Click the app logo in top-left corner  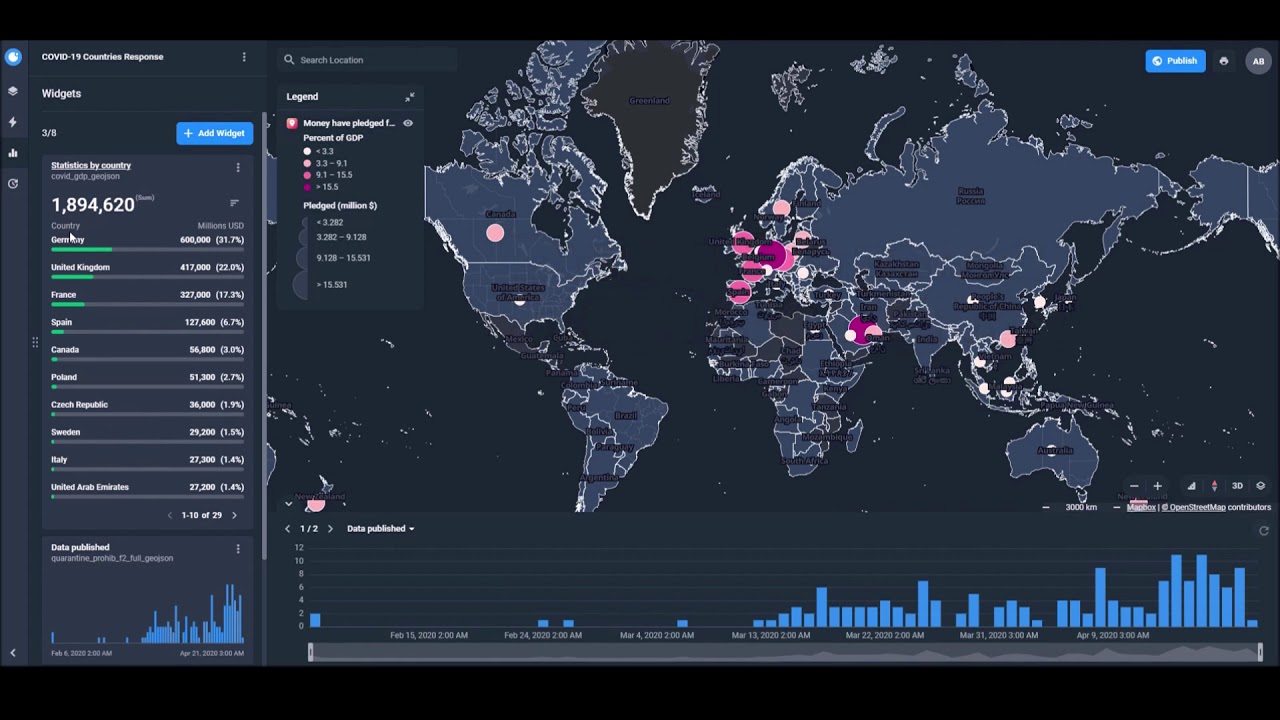click(13, 57)
